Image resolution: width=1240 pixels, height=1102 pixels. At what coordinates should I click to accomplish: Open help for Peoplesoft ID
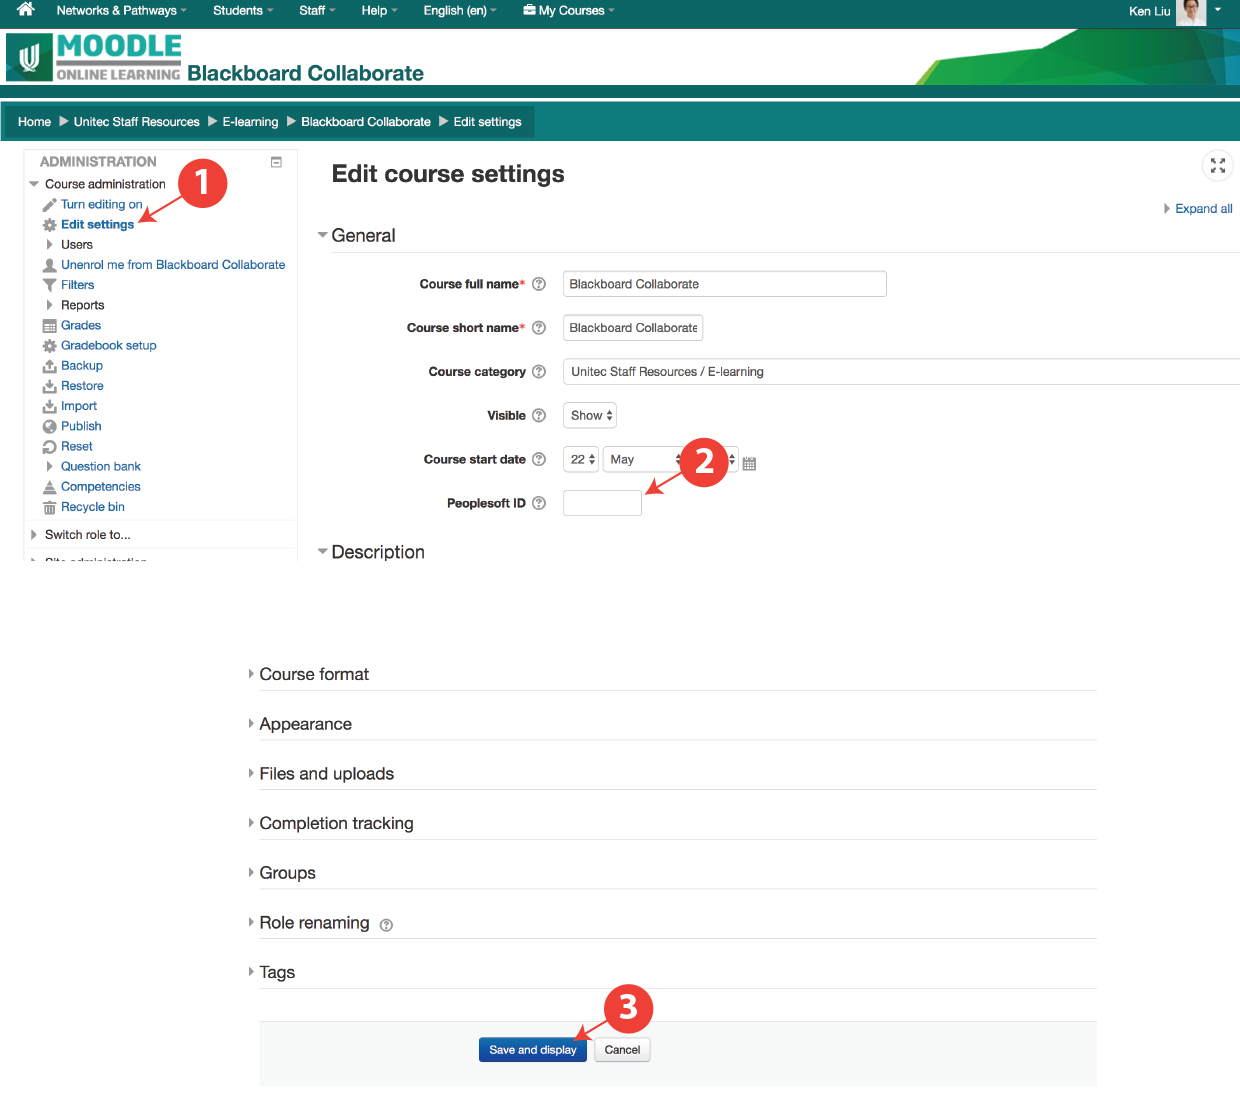[539, 504]
